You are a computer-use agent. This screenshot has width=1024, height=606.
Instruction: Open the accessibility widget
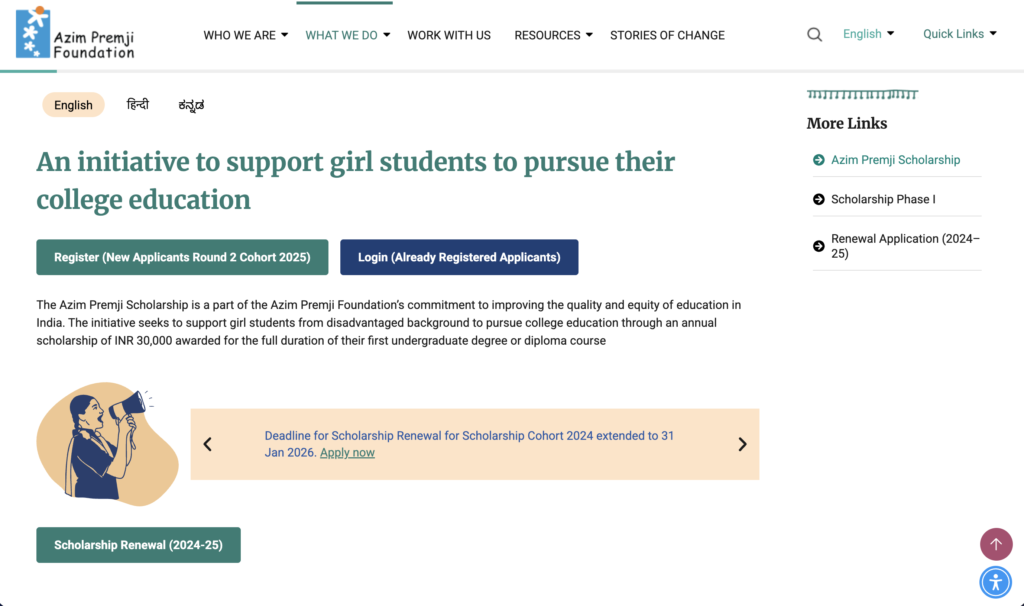point(995,582)
